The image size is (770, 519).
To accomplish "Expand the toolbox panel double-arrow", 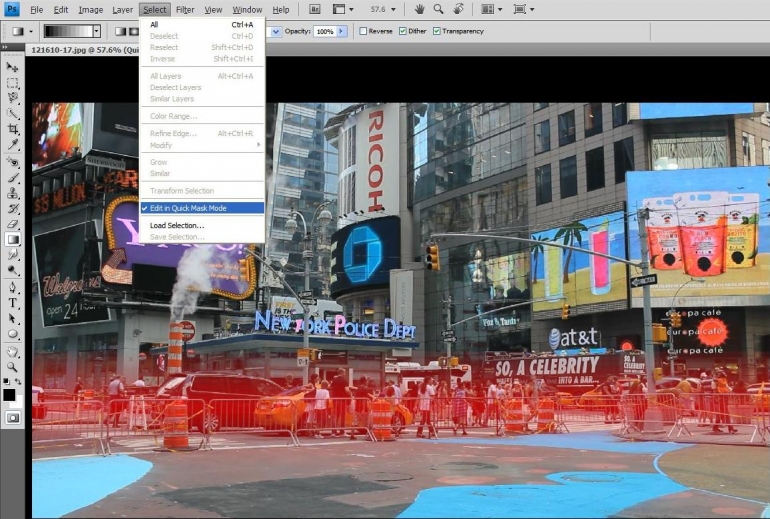I will 4,47.
